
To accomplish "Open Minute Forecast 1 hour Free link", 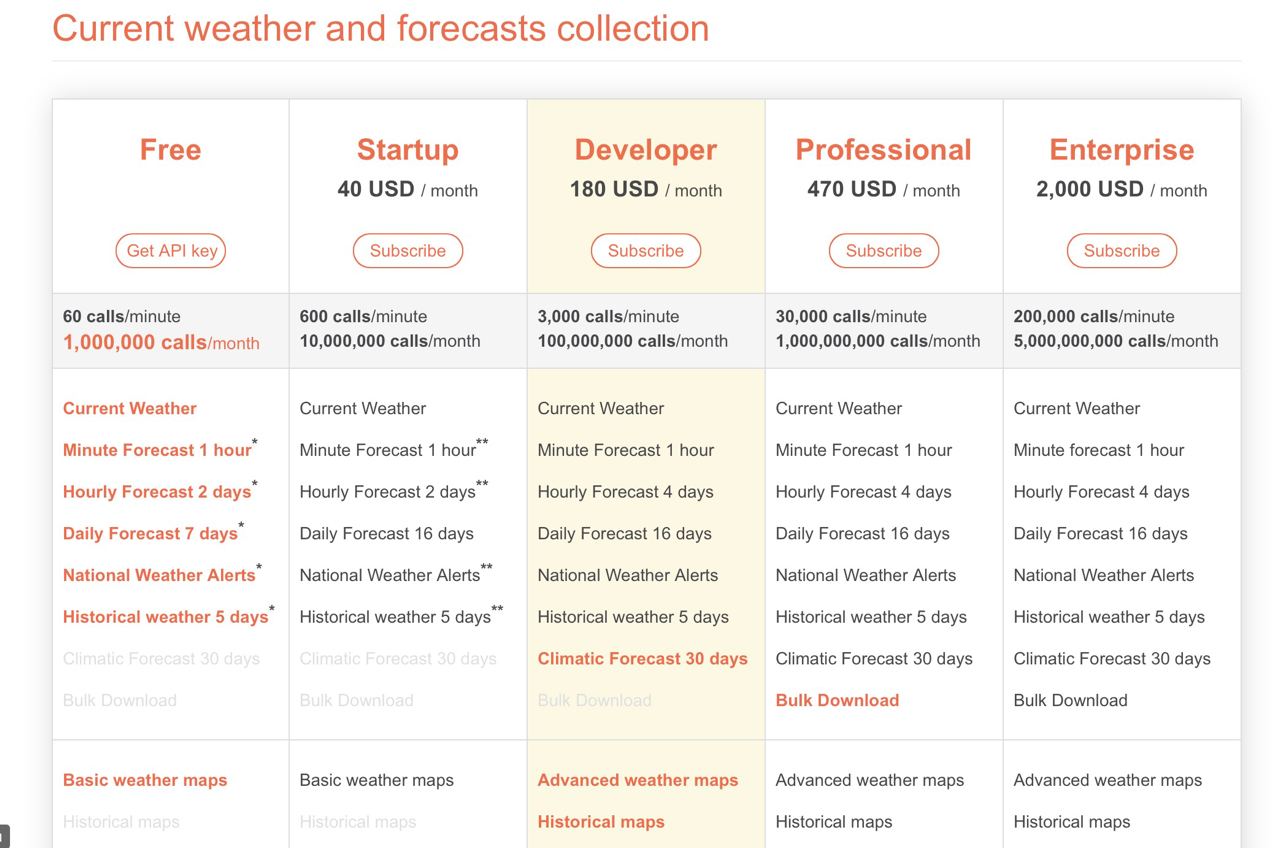I will pos(157,450).
